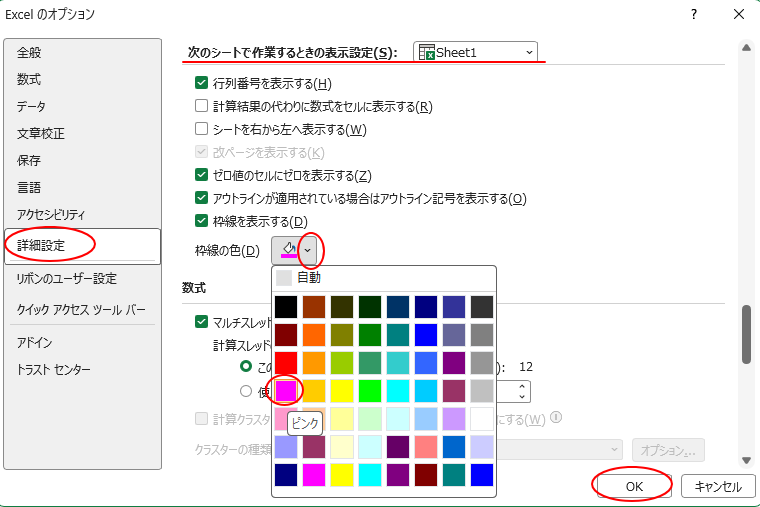760x507 pixels.
Task: Choose the white color swatch
Action: click(482, 419)
